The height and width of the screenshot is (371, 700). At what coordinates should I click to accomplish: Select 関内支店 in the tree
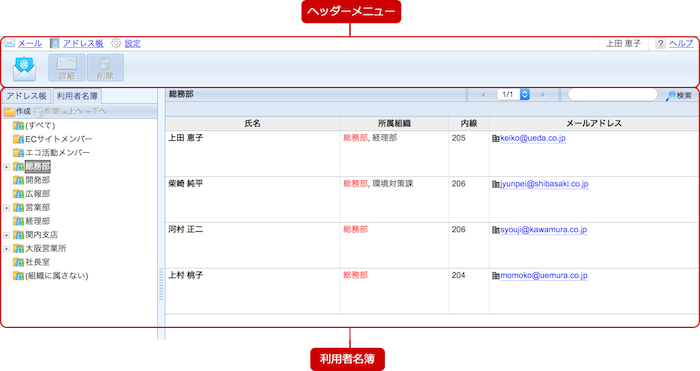[x=42, y=234]
